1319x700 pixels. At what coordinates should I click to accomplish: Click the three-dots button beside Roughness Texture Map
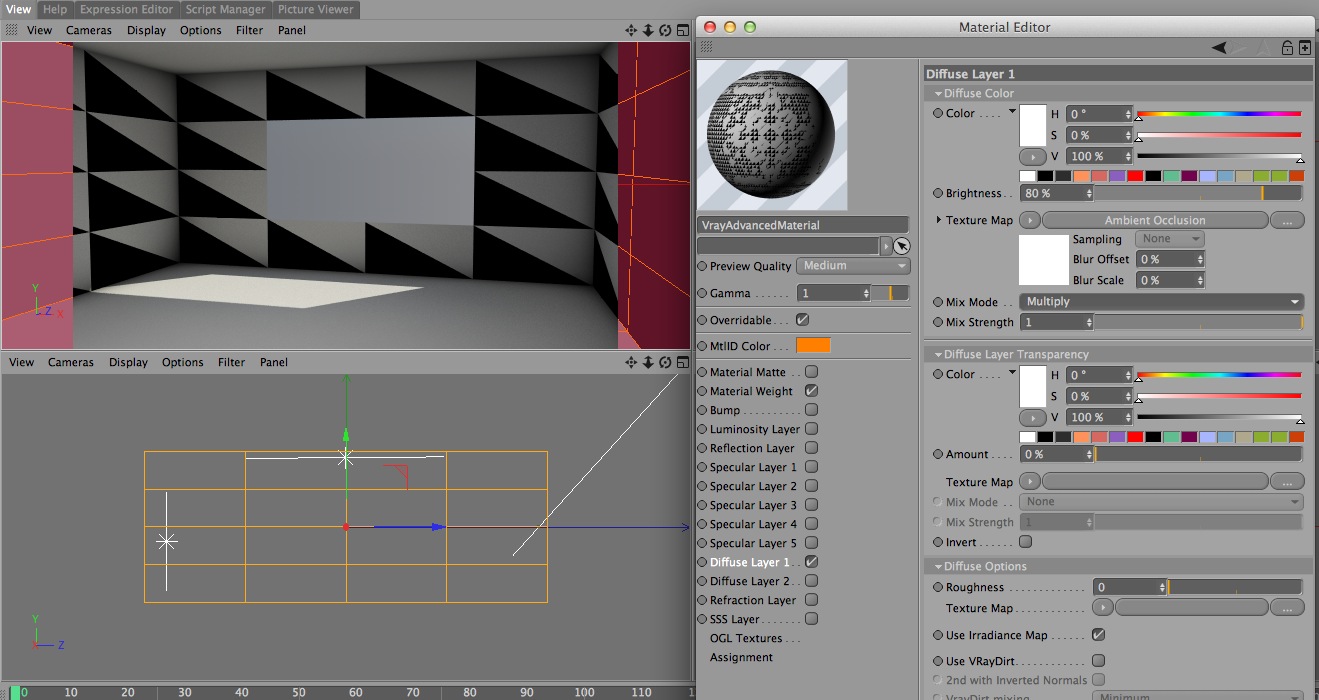(x=1288, y=607)
